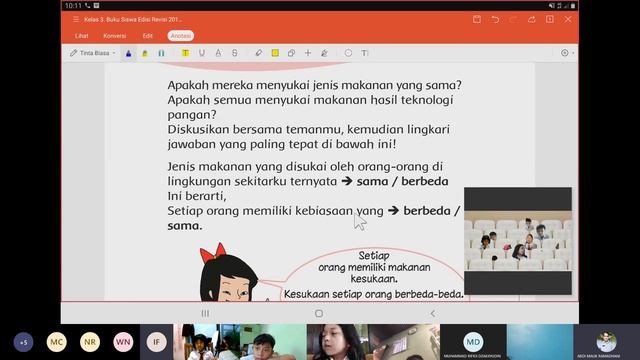Click the line 'Setiap orang memiliki kebiasaan yang'
Image resolution: width=640 pixels, height=360 pixels.
pyautogui.click(x=275, y=211)
